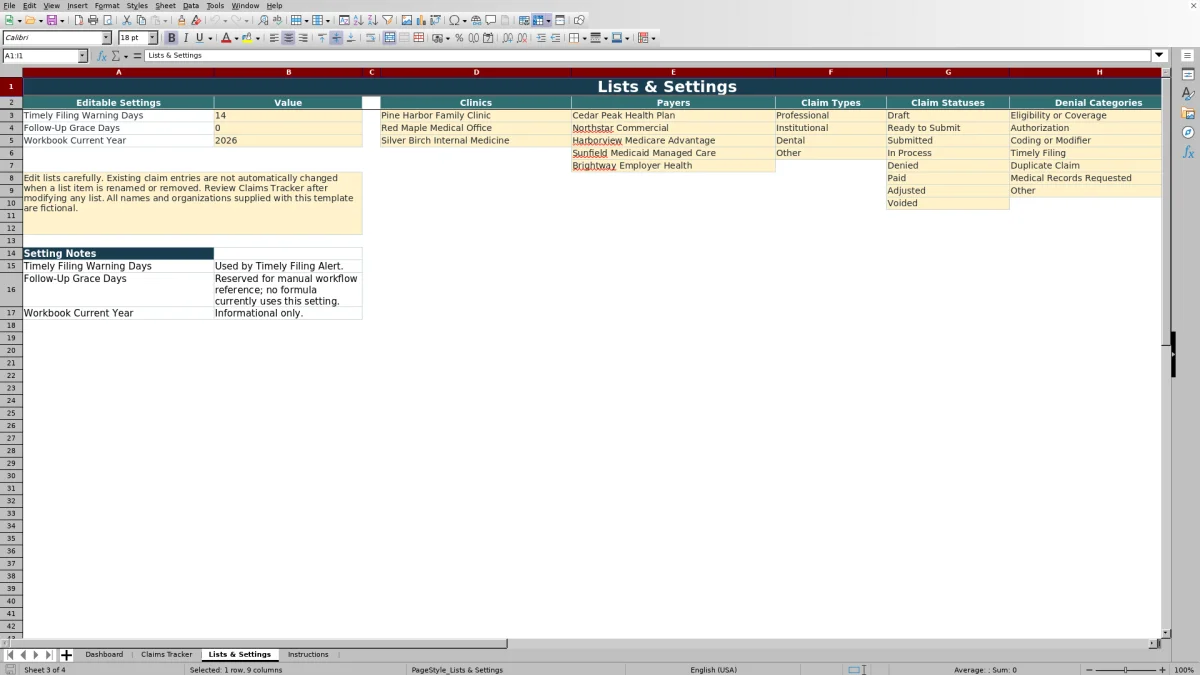Open the sidebar Navigator compass icon

click(1188, 132)
